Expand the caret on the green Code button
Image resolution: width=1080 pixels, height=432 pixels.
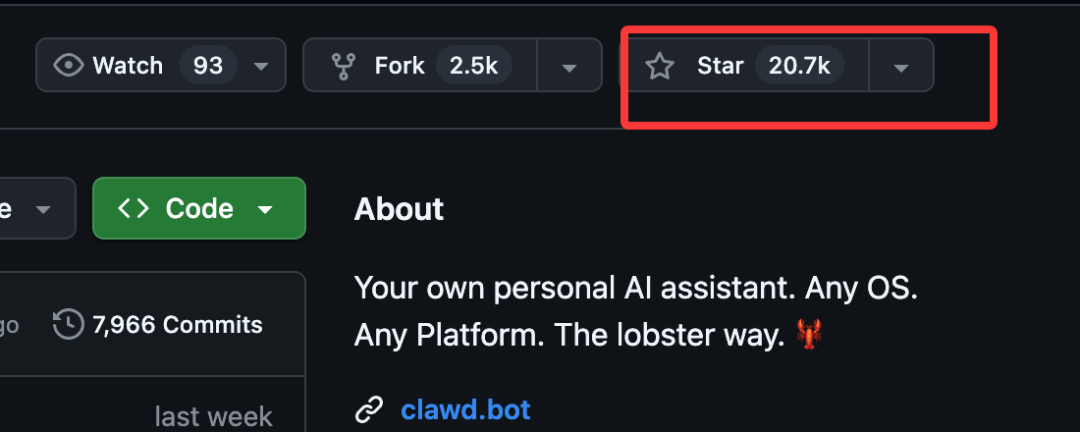pyautogui.click(x=265, y=209)
